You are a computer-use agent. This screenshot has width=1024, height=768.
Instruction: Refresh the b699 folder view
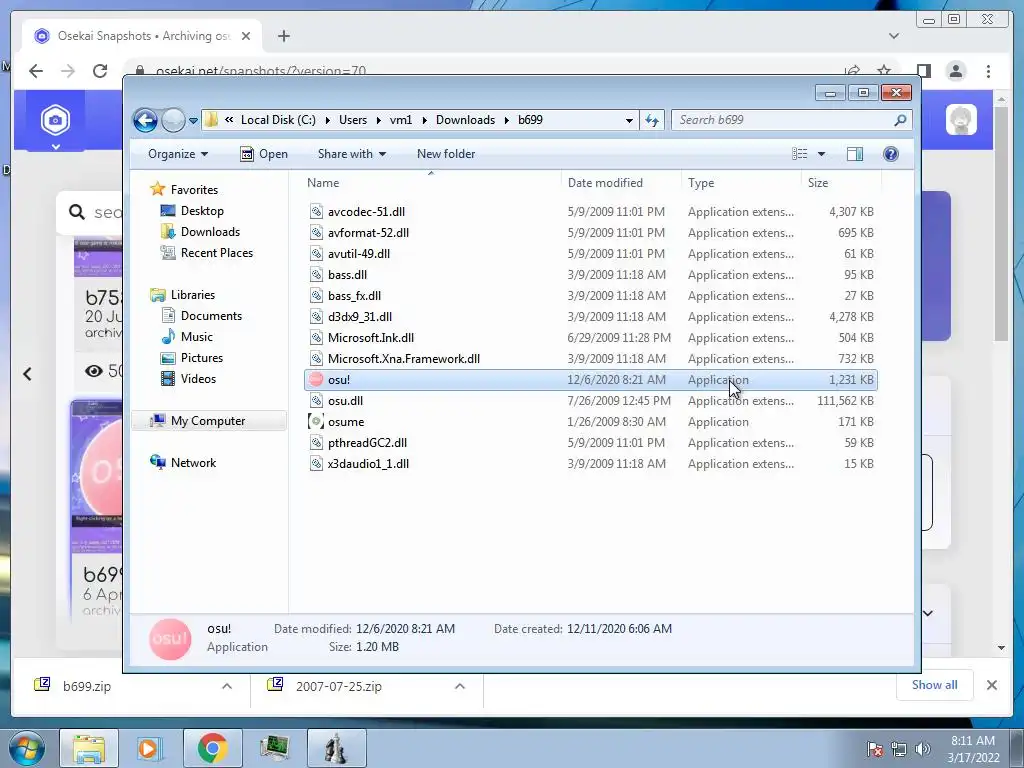[x=652, y=120]
